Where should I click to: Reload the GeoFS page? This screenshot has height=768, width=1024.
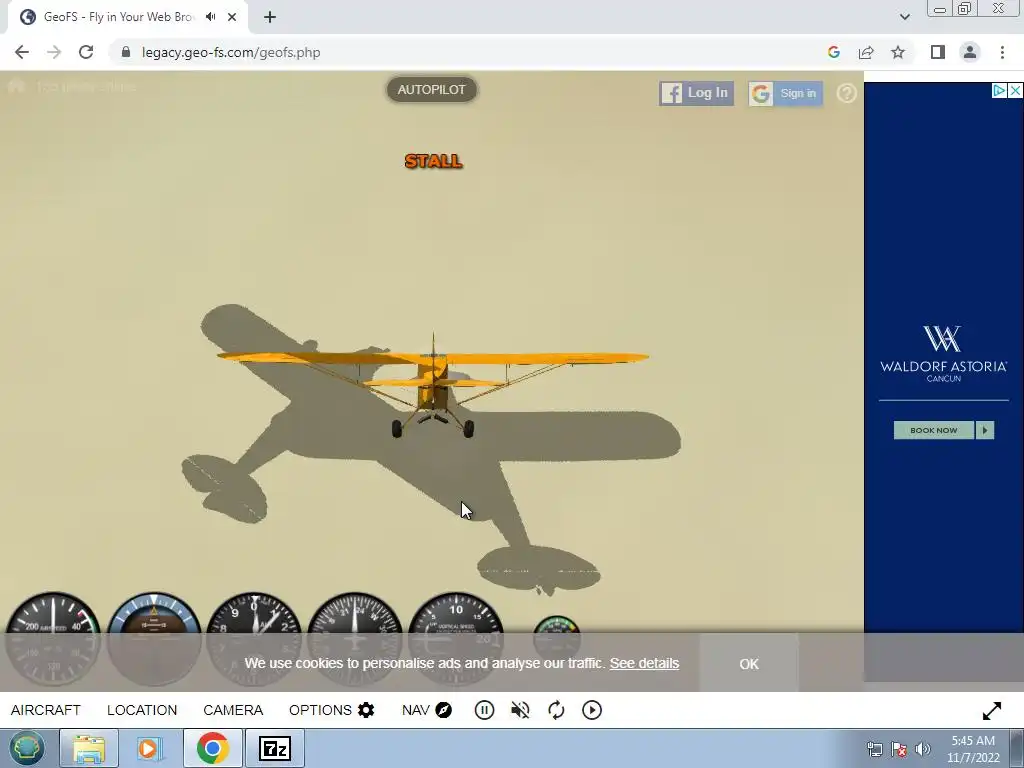(86, 52)
